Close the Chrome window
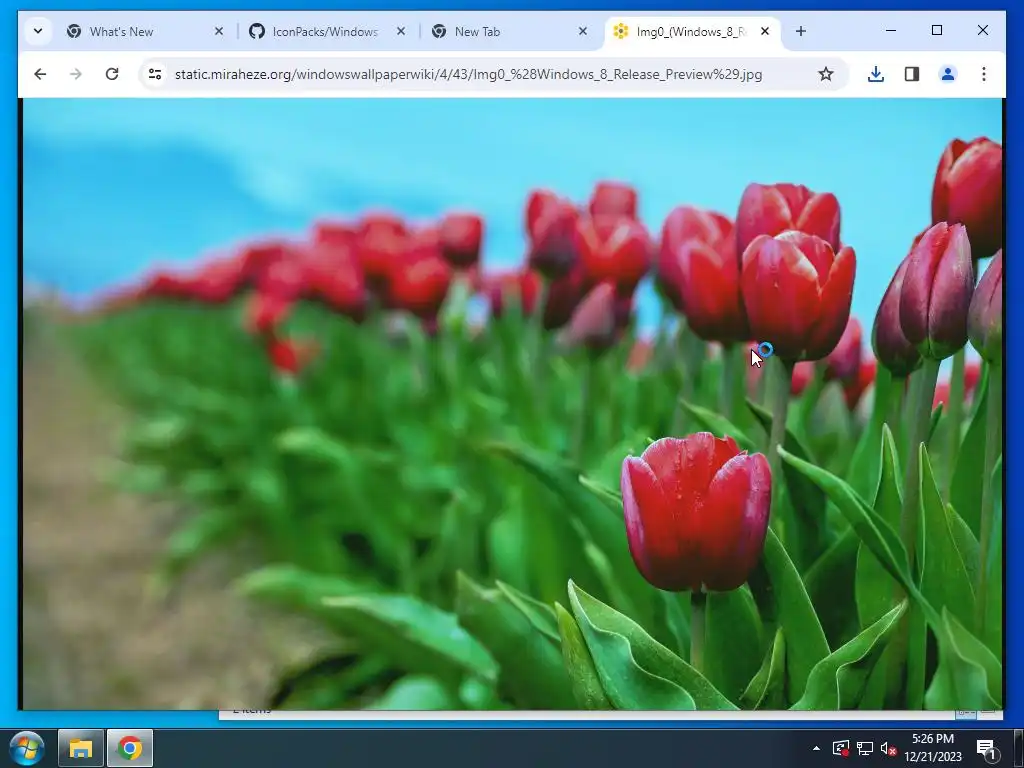This screenshot has width=1024, height=768. [x=983, y=31]
